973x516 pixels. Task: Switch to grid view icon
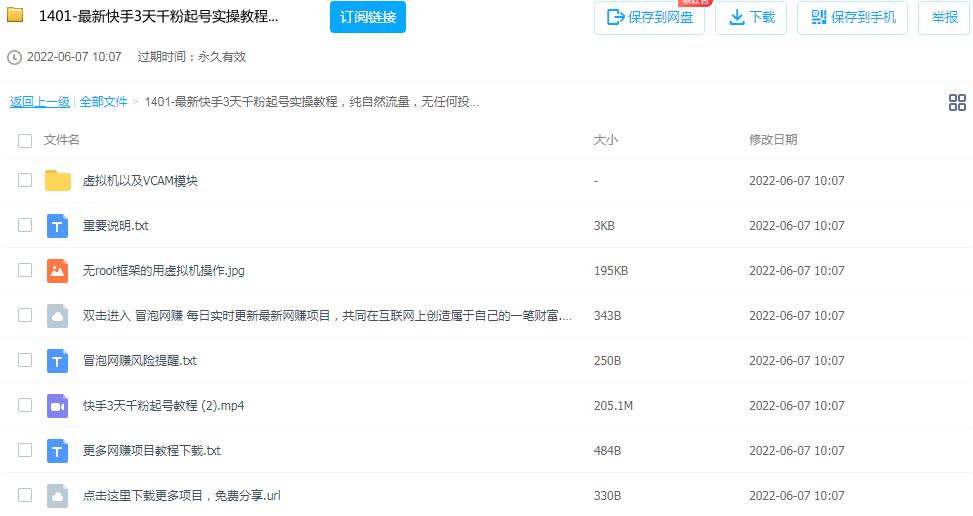[x=957, y=102]
